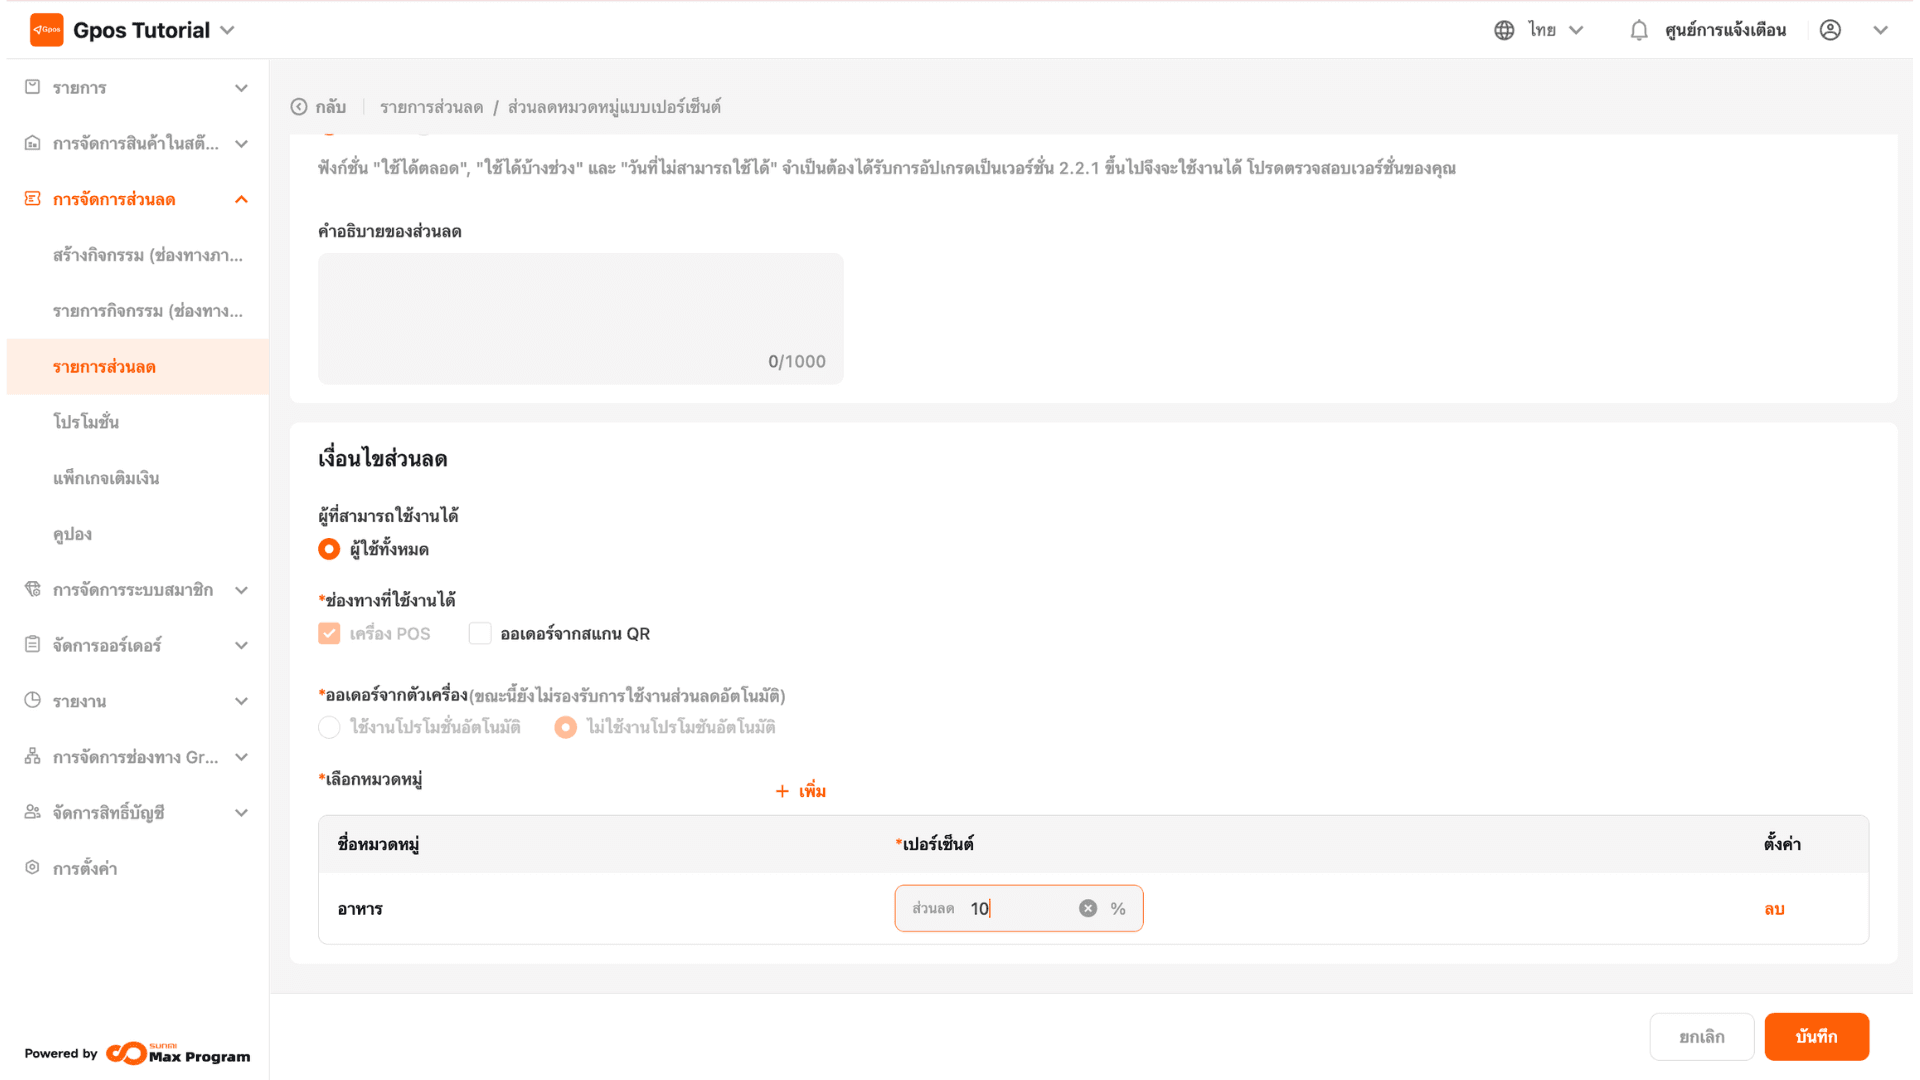Image resolution: width=1920 pixels, height=1080 pixels.
Task: Select ใช้งานโปรโมชั่นอัตโนมัติ radio option
Action: (329, 727)
